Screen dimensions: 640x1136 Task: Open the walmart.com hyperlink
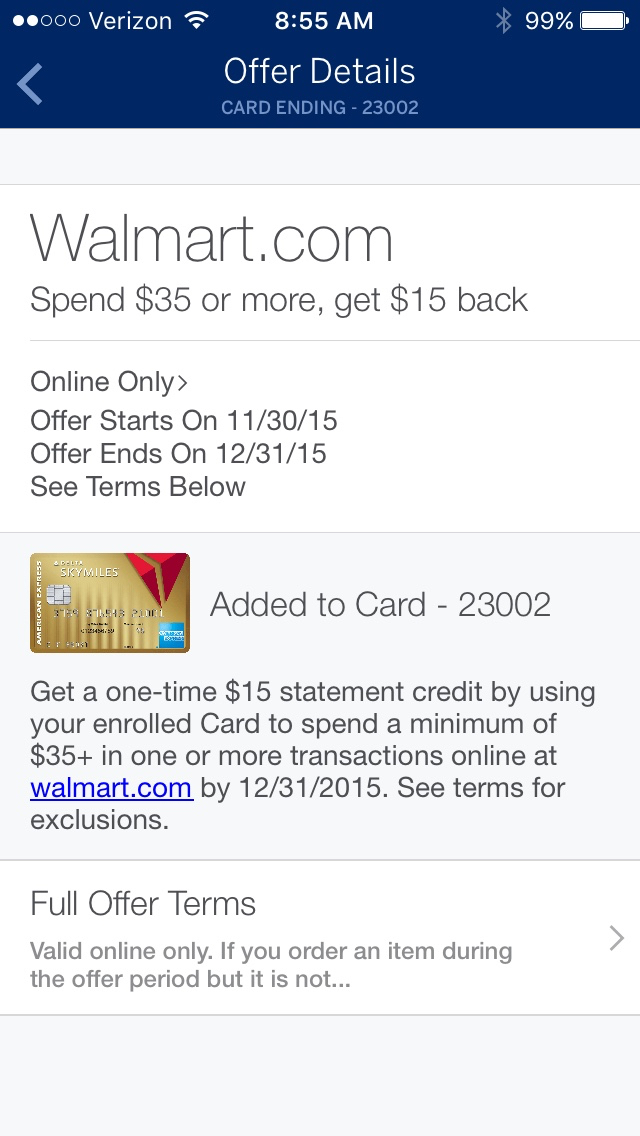[x=111, y=787]
